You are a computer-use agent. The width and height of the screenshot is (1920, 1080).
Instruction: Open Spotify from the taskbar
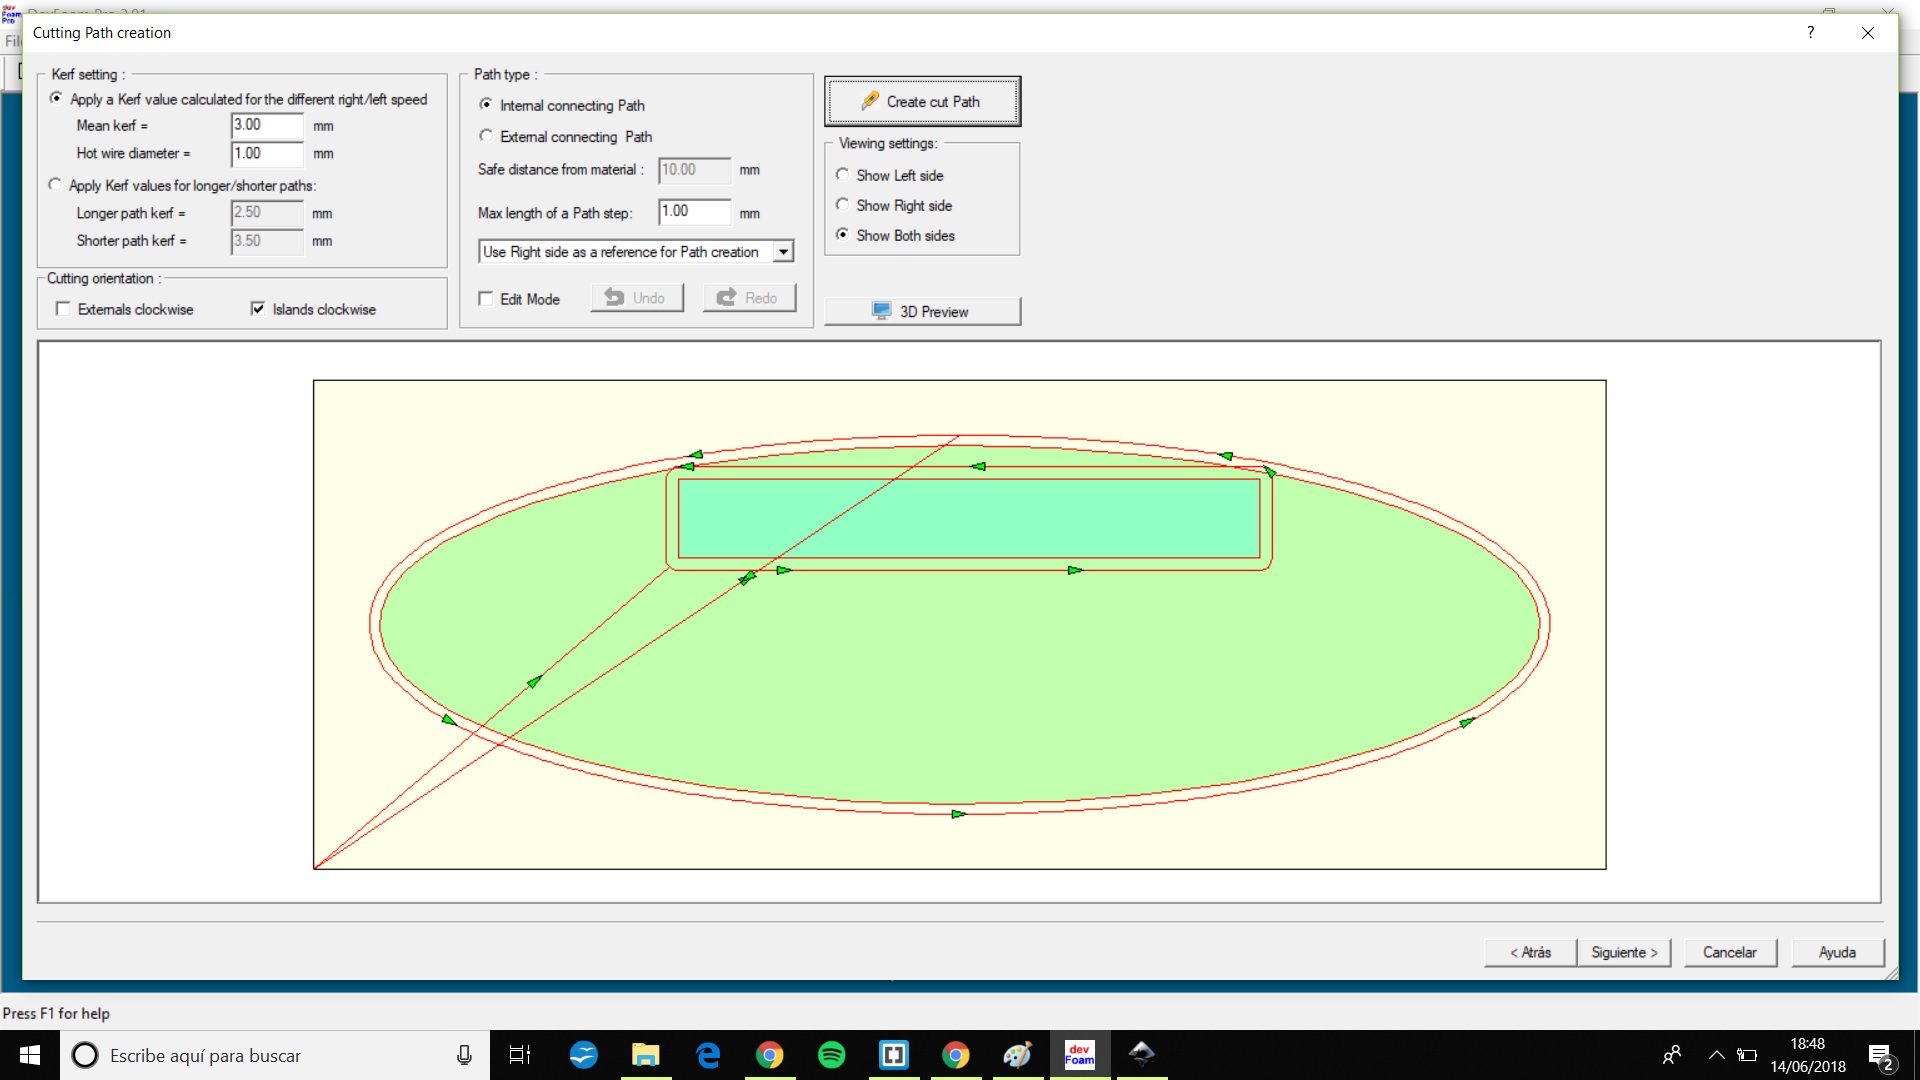coord(831,1055)
